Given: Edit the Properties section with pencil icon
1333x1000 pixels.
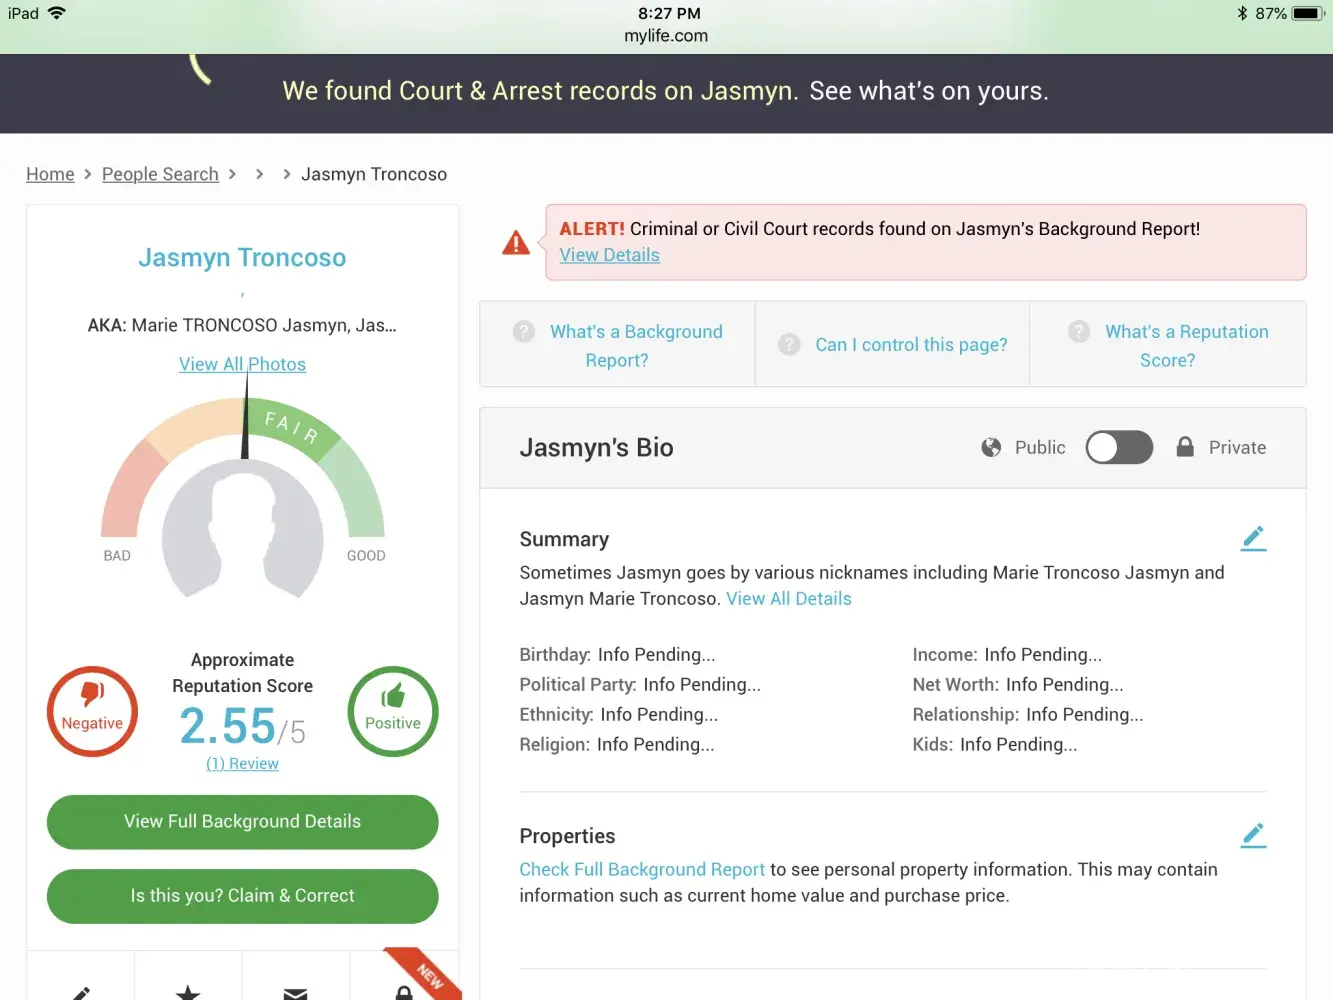Looking at the screenshot, I should coord(1253,836).
